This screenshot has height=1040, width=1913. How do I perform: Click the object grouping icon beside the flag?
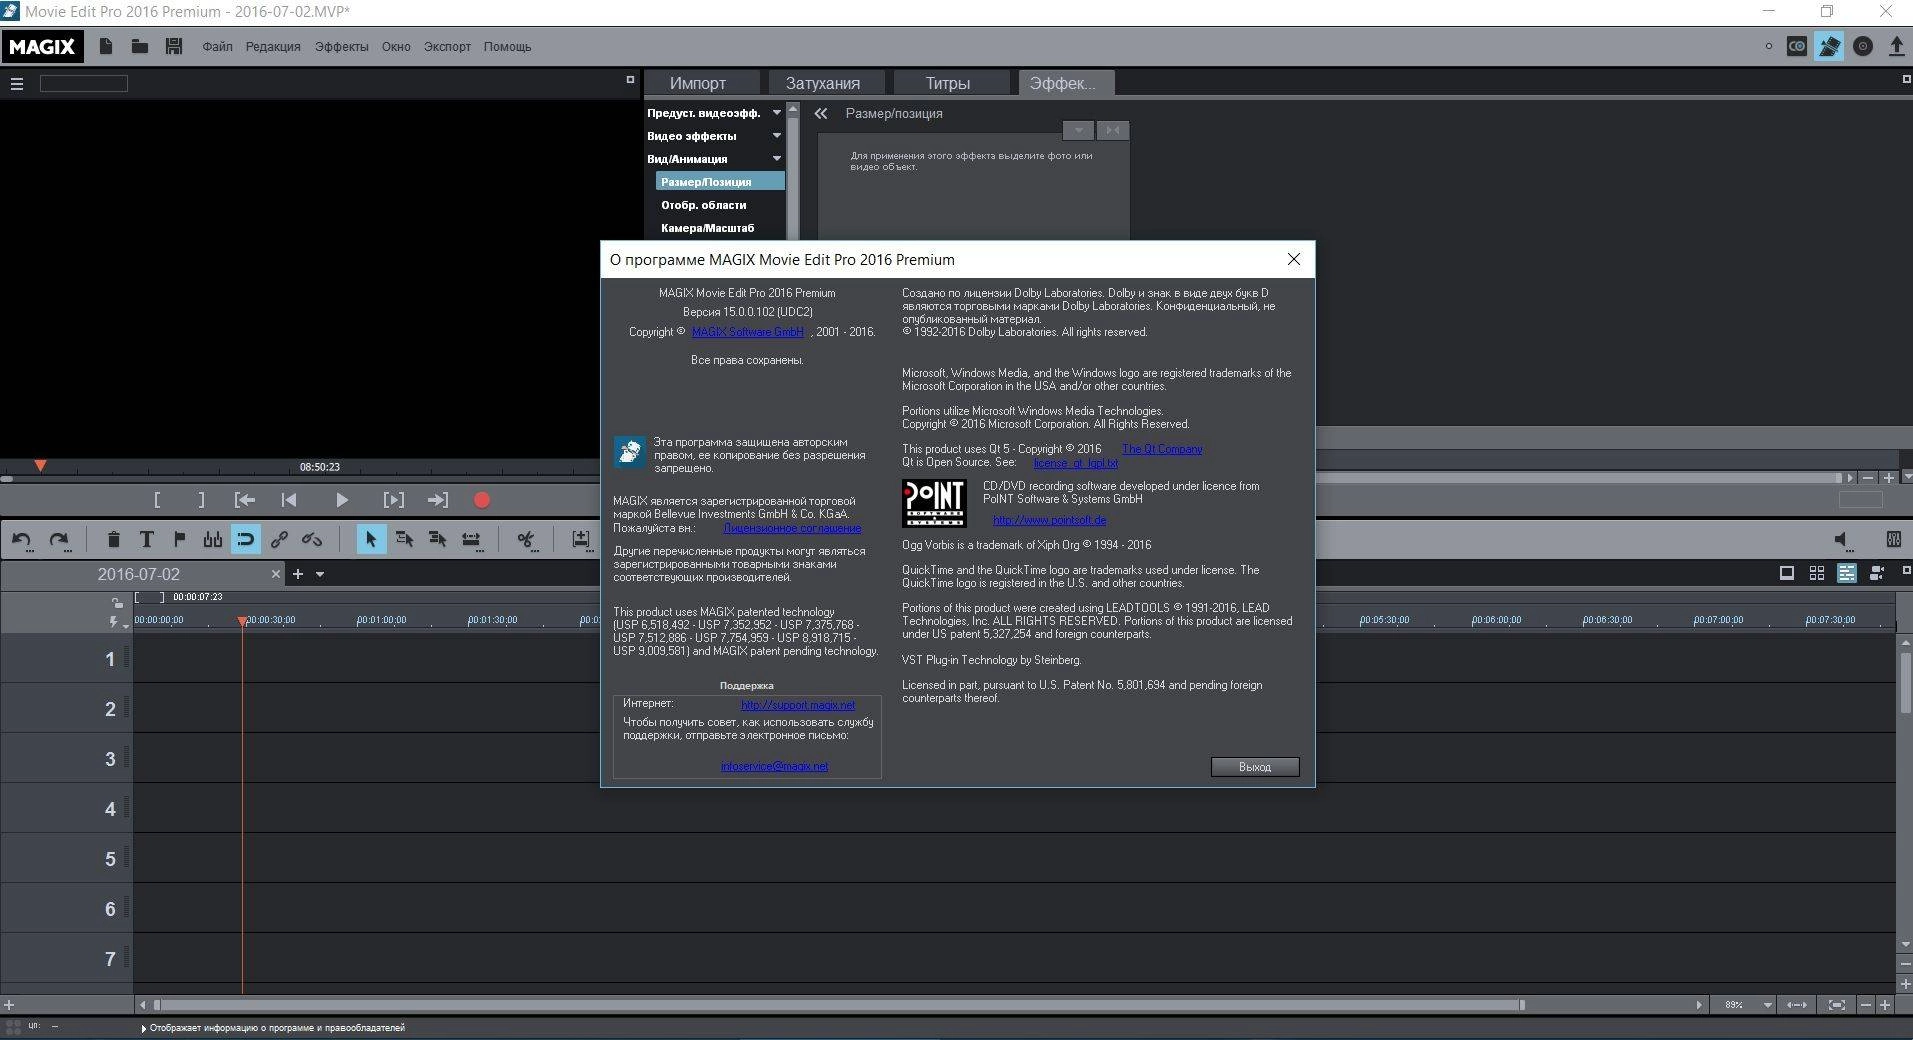213,540
